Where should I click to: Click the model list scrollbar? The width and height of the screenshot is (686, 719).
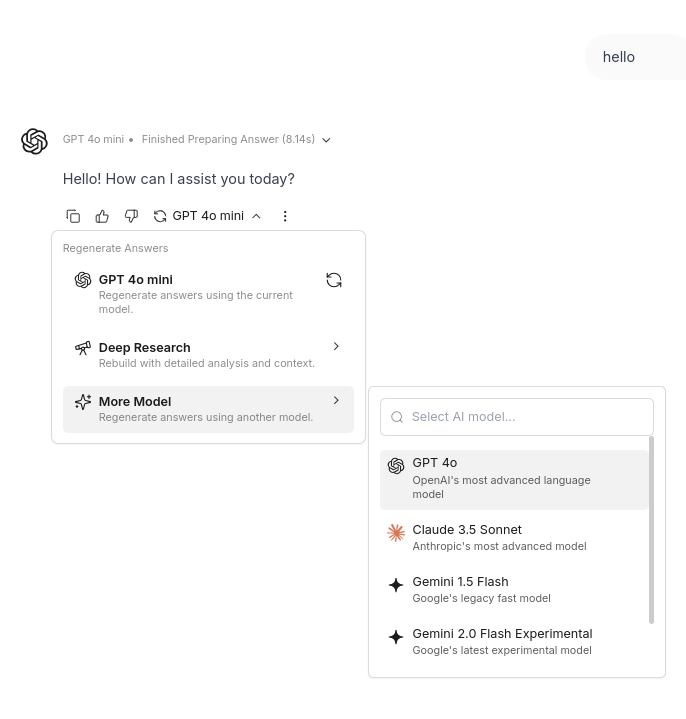tap(652, 530)
